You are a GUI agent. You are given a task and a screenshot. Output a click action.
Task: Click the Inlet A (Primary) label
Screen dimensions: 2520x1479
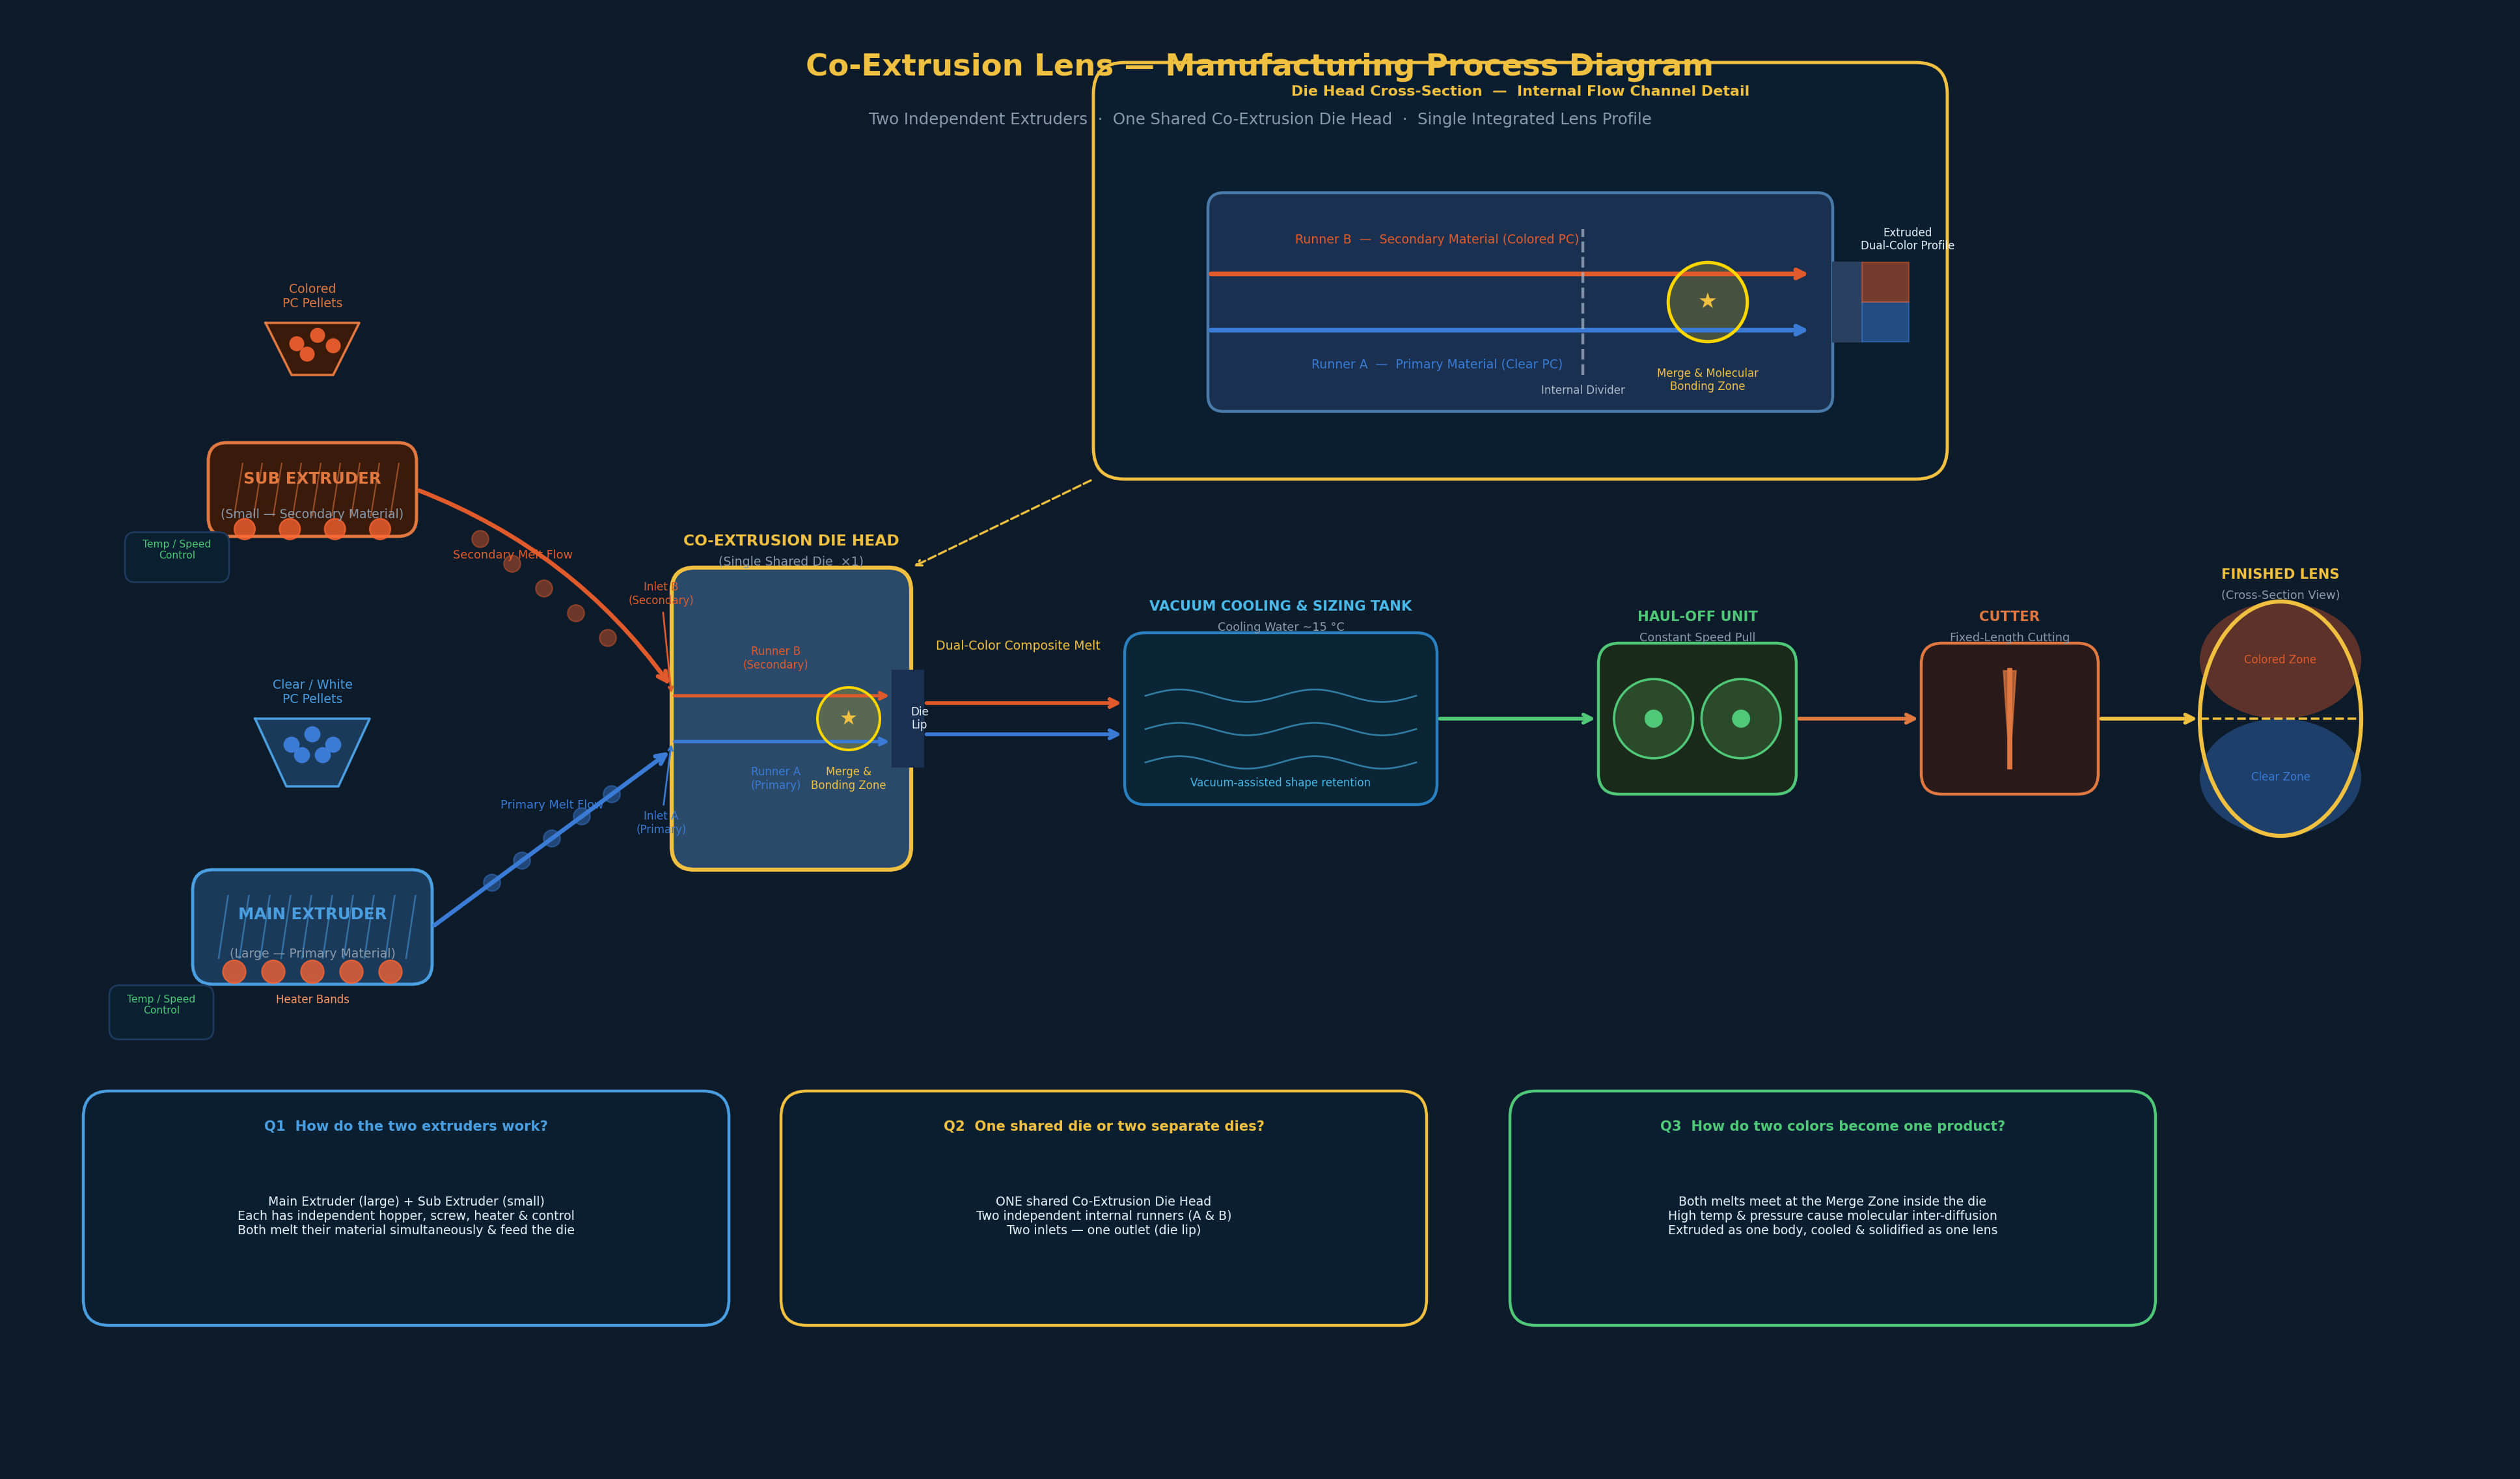tap(660, 822)
